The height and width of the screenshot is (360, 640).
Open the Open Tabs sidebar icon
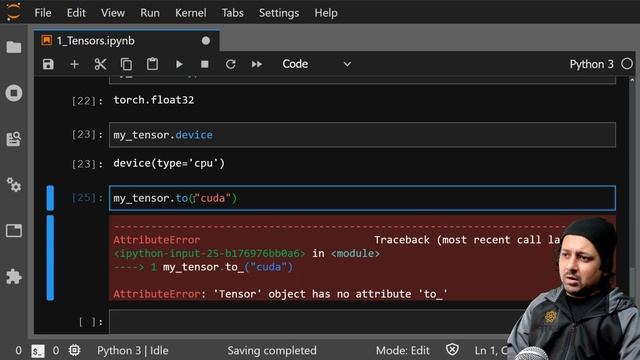click(14, 231)
